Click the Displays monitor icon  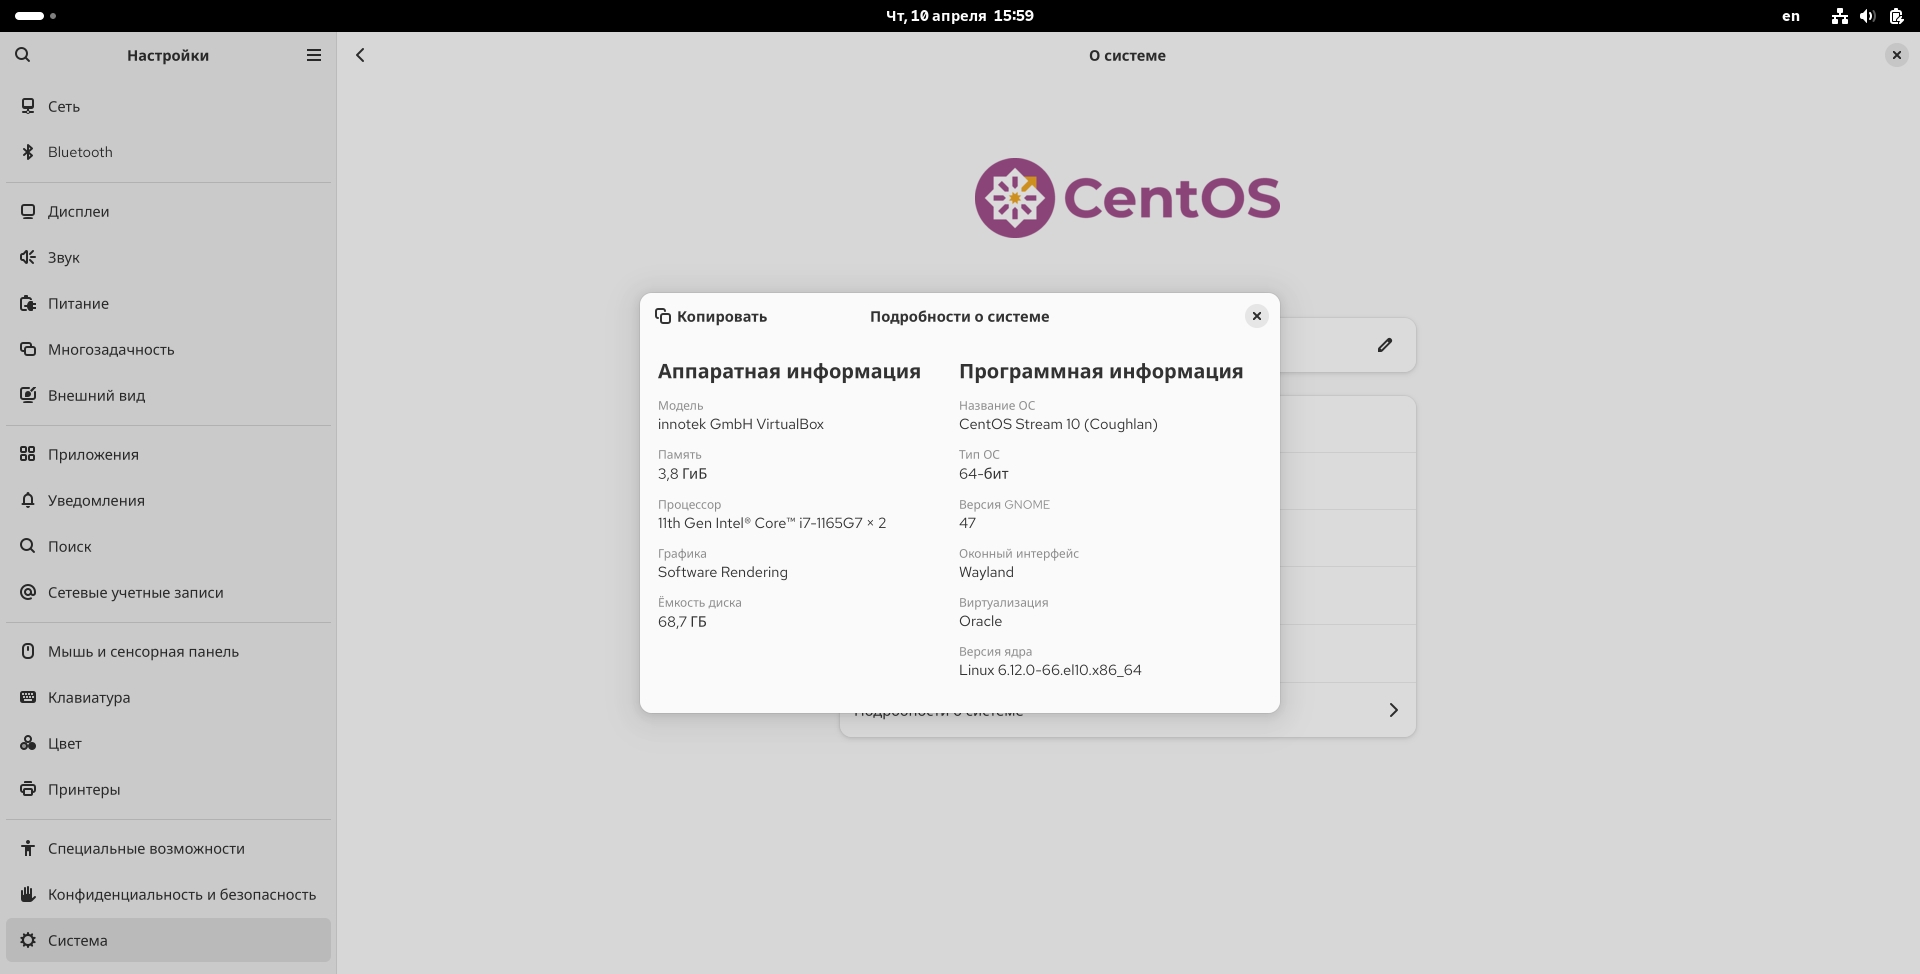click(x=28, y=211)
